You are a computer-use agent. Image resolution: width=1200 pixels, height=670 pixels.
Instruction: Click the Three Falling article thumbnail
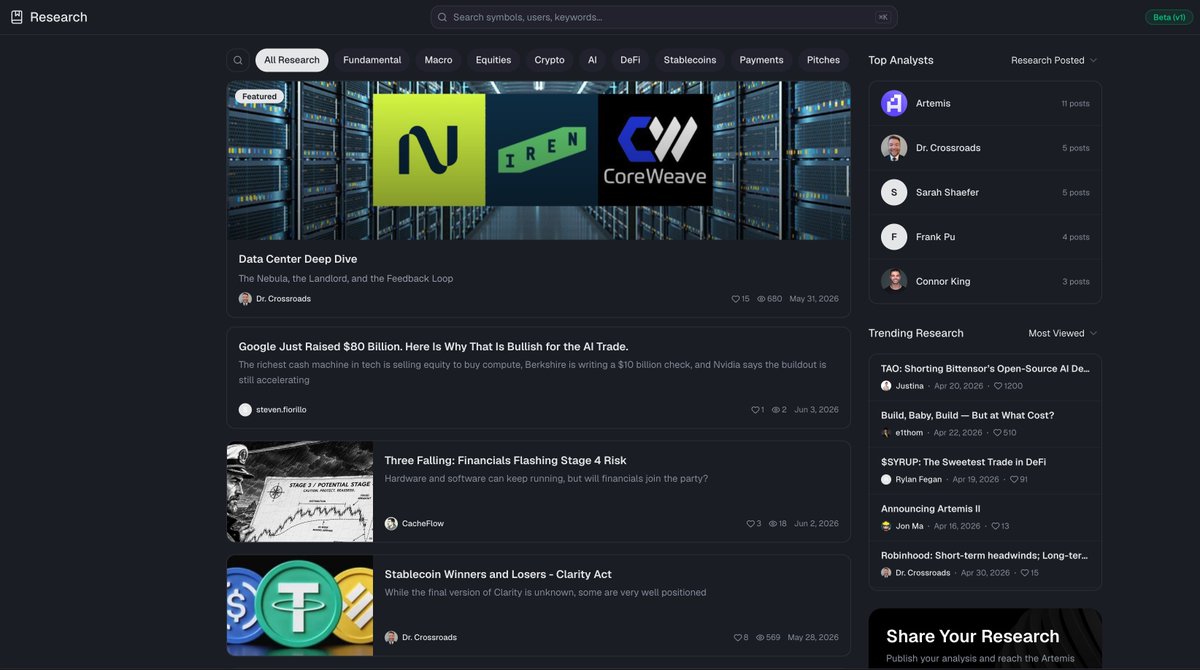pos(300,492)
